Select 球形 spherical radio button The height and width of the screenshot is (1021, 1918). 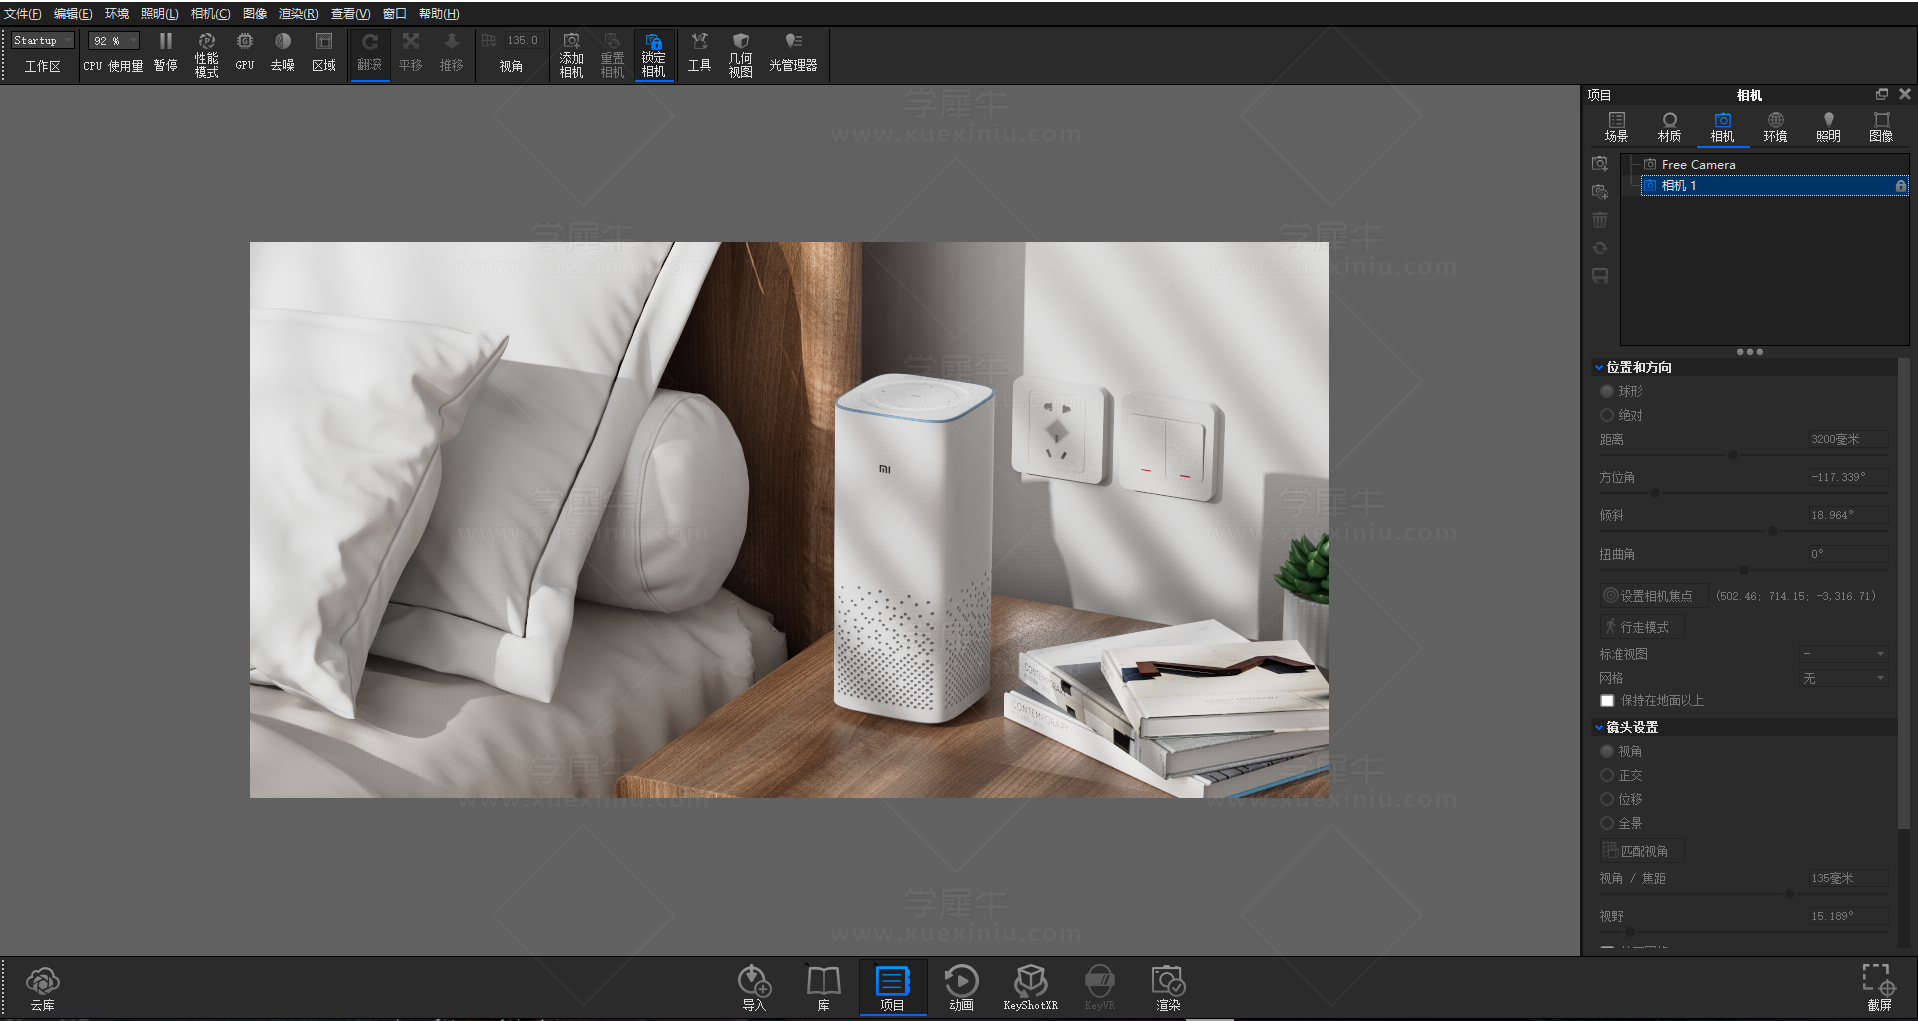click(x=1607, y=391)
